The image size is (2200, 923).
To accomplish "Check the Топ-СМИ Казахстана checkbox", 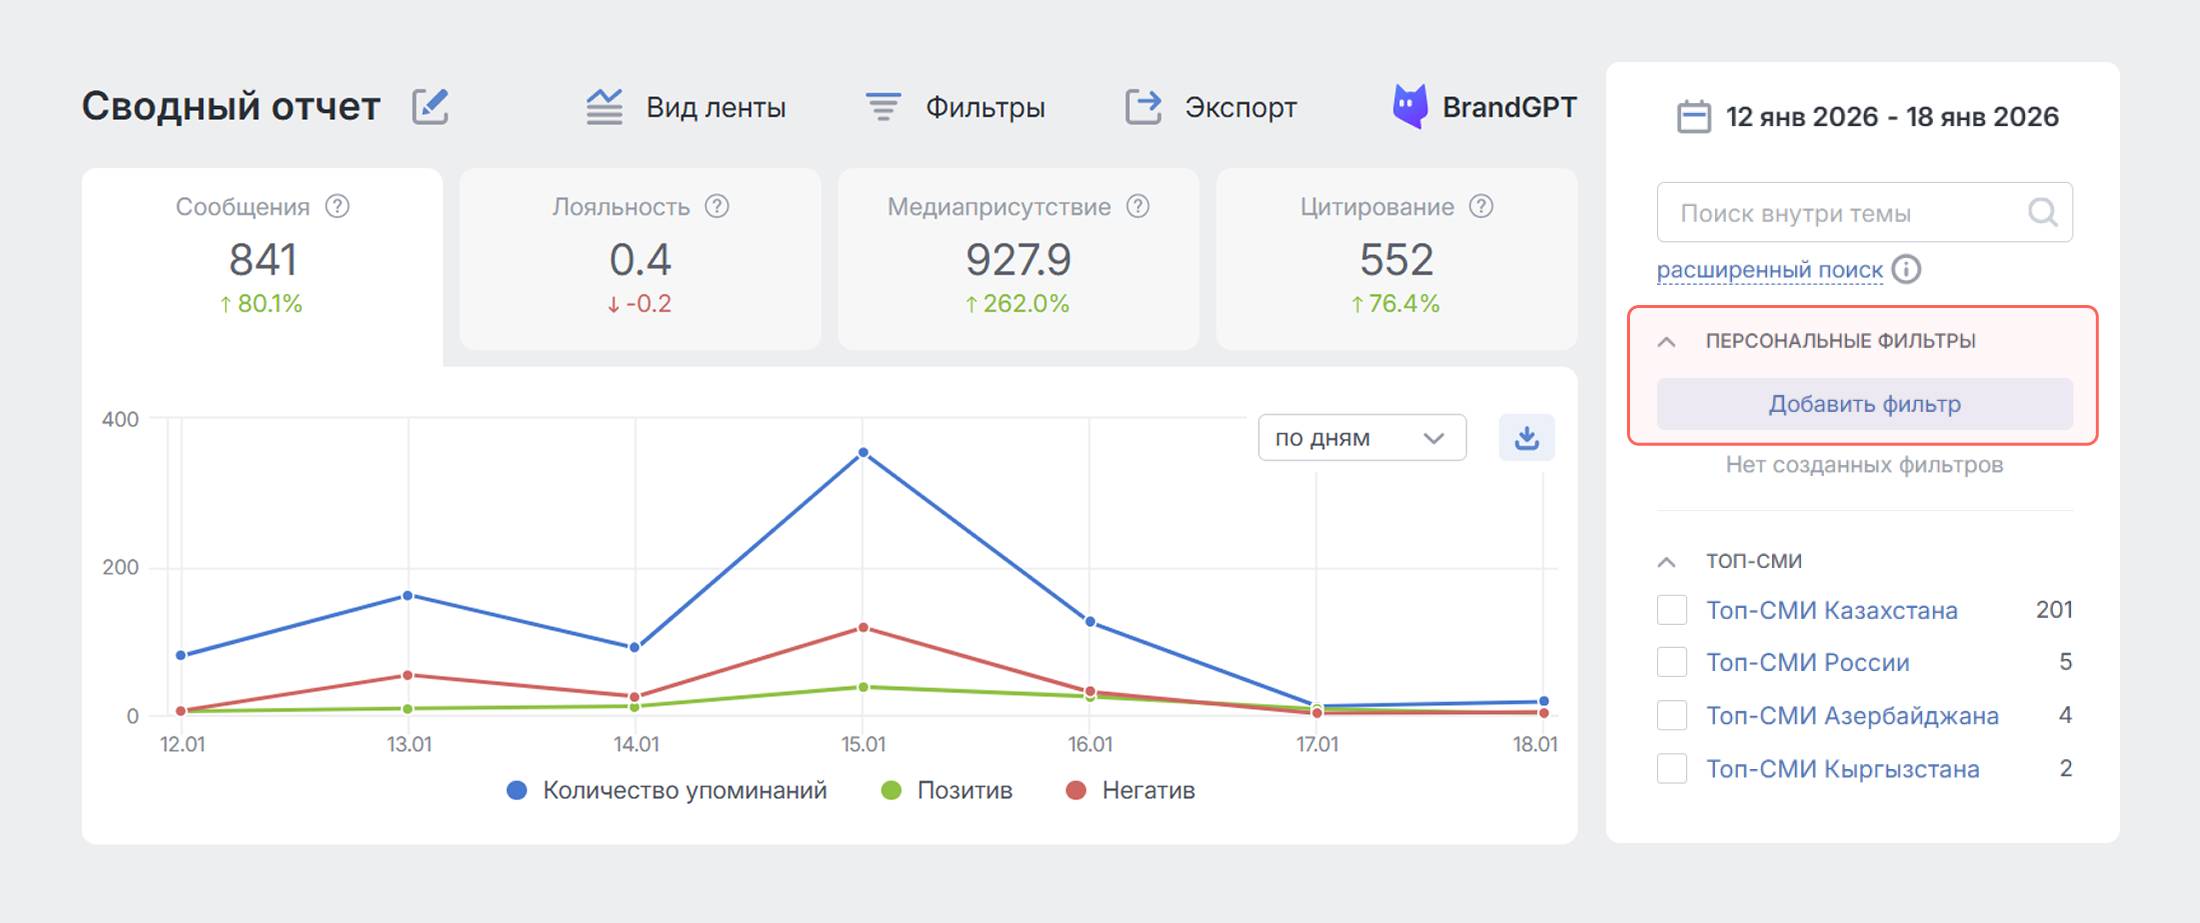I will (x=1672, y=610).
